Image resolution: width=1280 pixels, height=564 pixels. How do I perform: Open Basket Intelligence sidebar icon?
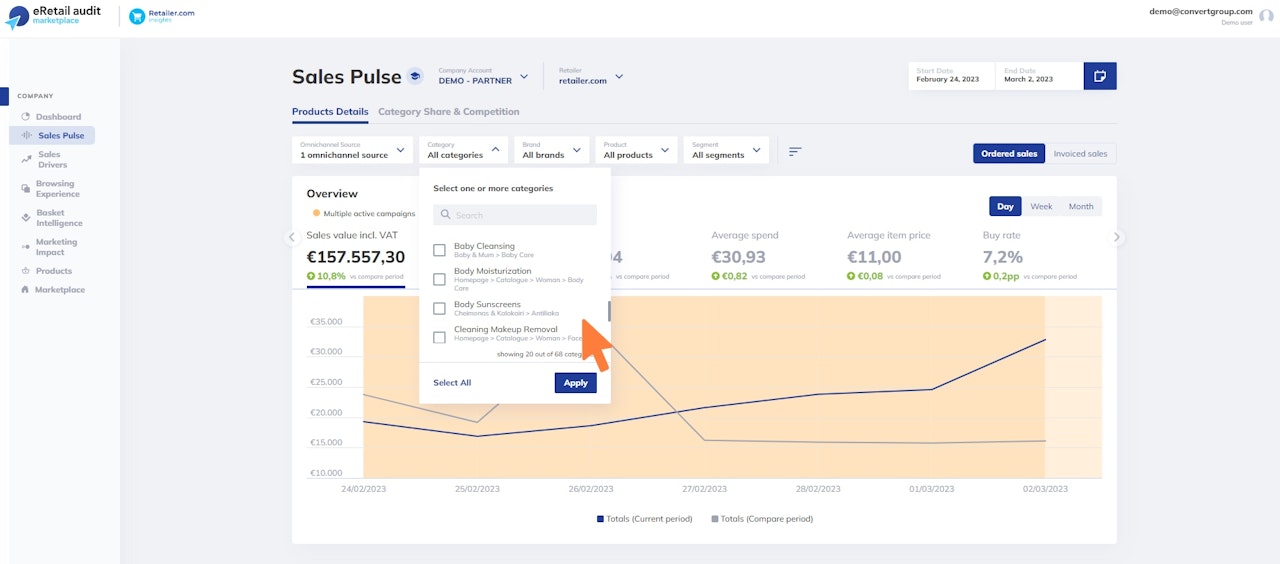[26, 217]
